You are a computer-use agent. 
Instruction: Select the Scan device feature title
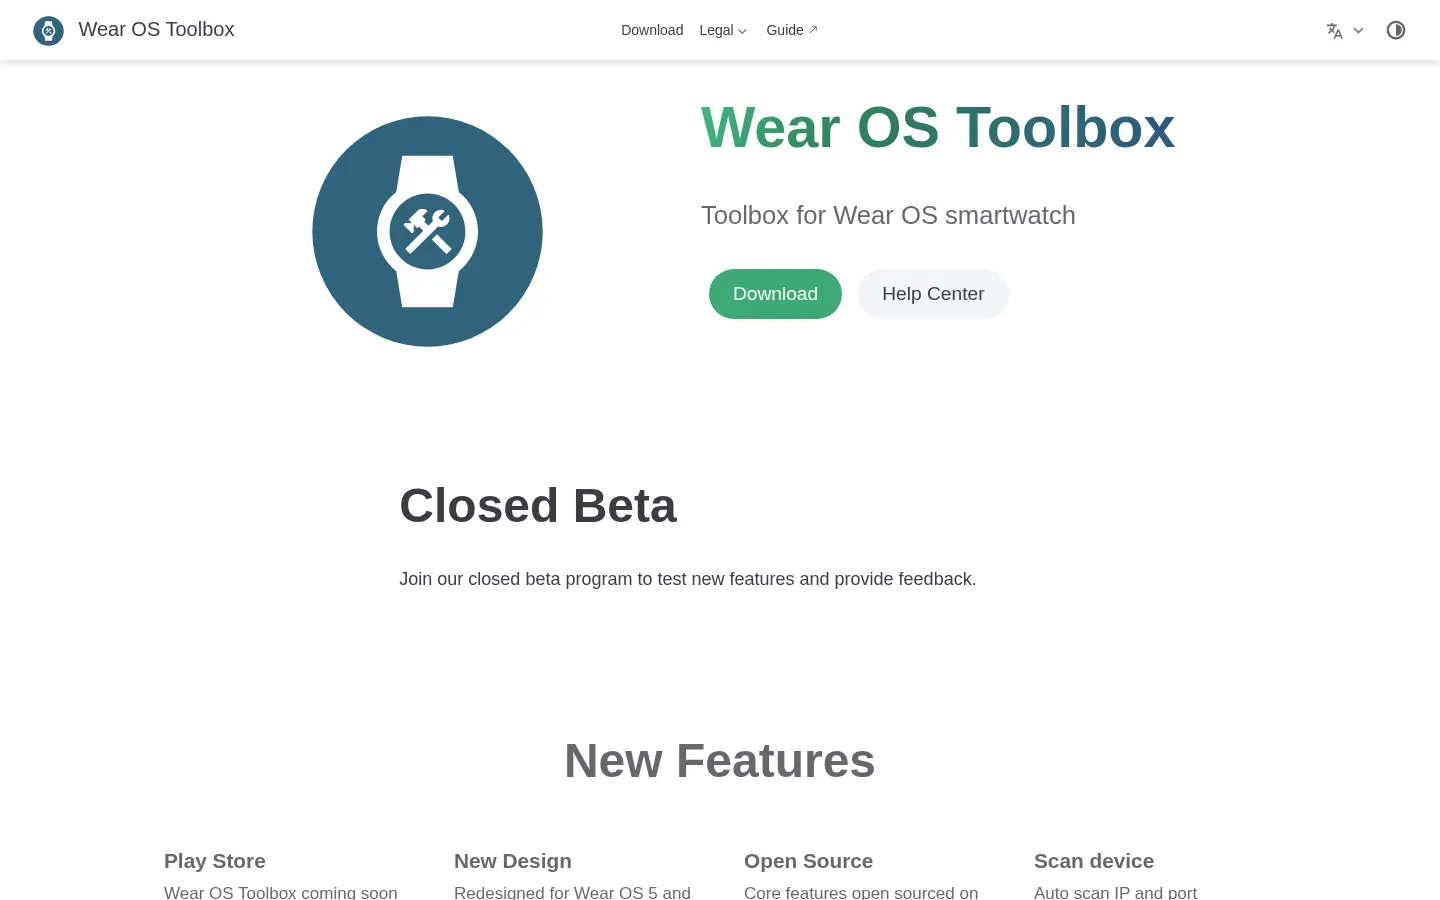(x=1094, y=861)
